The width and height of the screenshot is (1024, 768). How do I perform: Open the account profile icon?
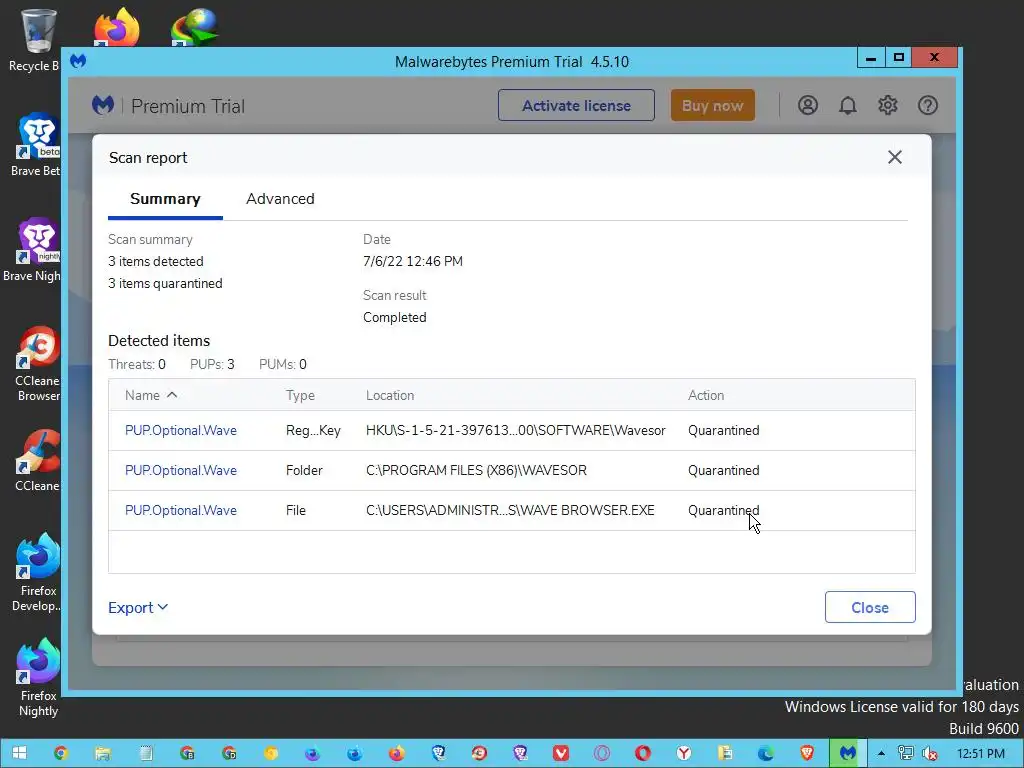(808, 105)
